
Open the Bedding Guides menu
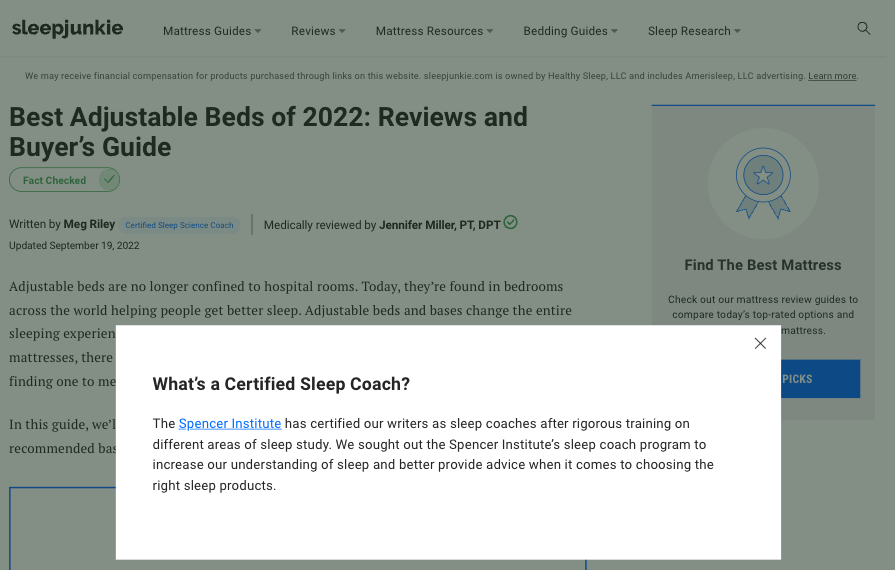tap(570, 31)
